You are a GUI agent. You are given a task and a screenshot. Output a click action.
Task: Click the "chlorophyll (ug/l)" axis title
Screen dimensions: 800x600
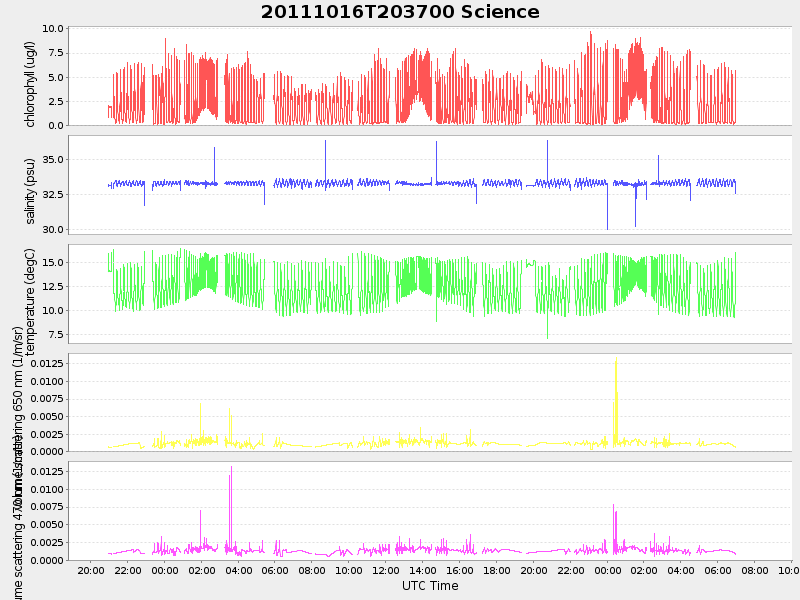(30, 85)
